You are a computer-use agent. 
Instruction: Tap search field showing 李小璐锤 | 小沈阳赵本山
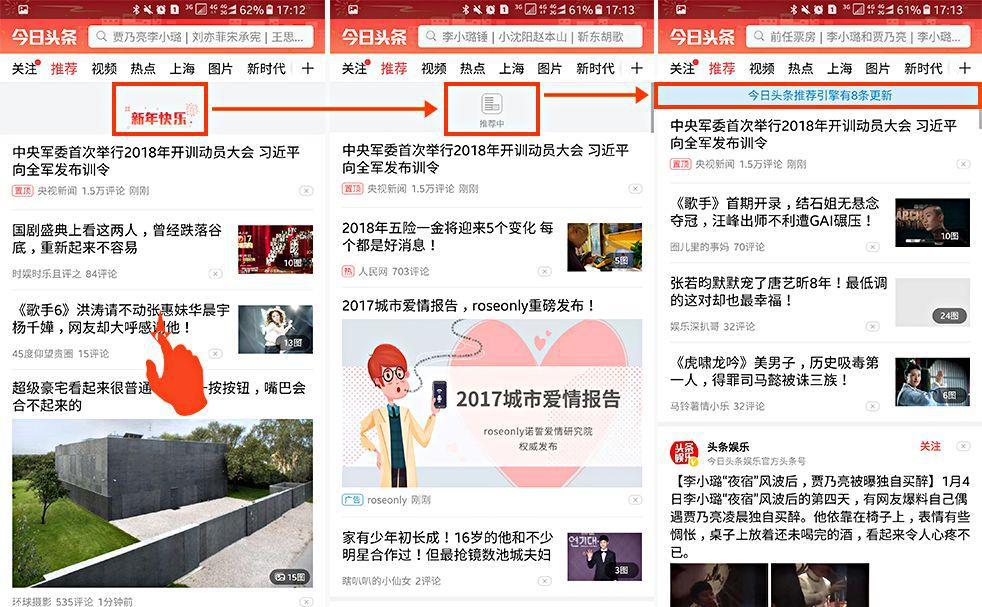click(530, 37)
